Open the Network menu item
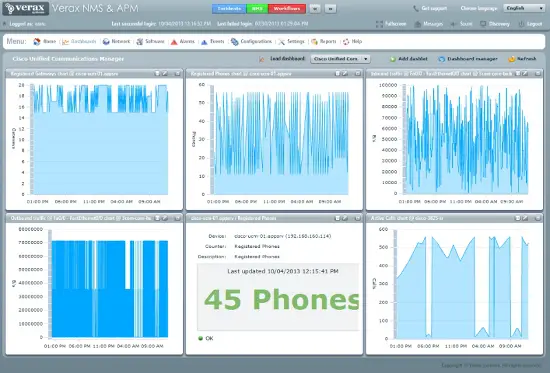This screenshot has height=373, width=550. pos(116,41)
